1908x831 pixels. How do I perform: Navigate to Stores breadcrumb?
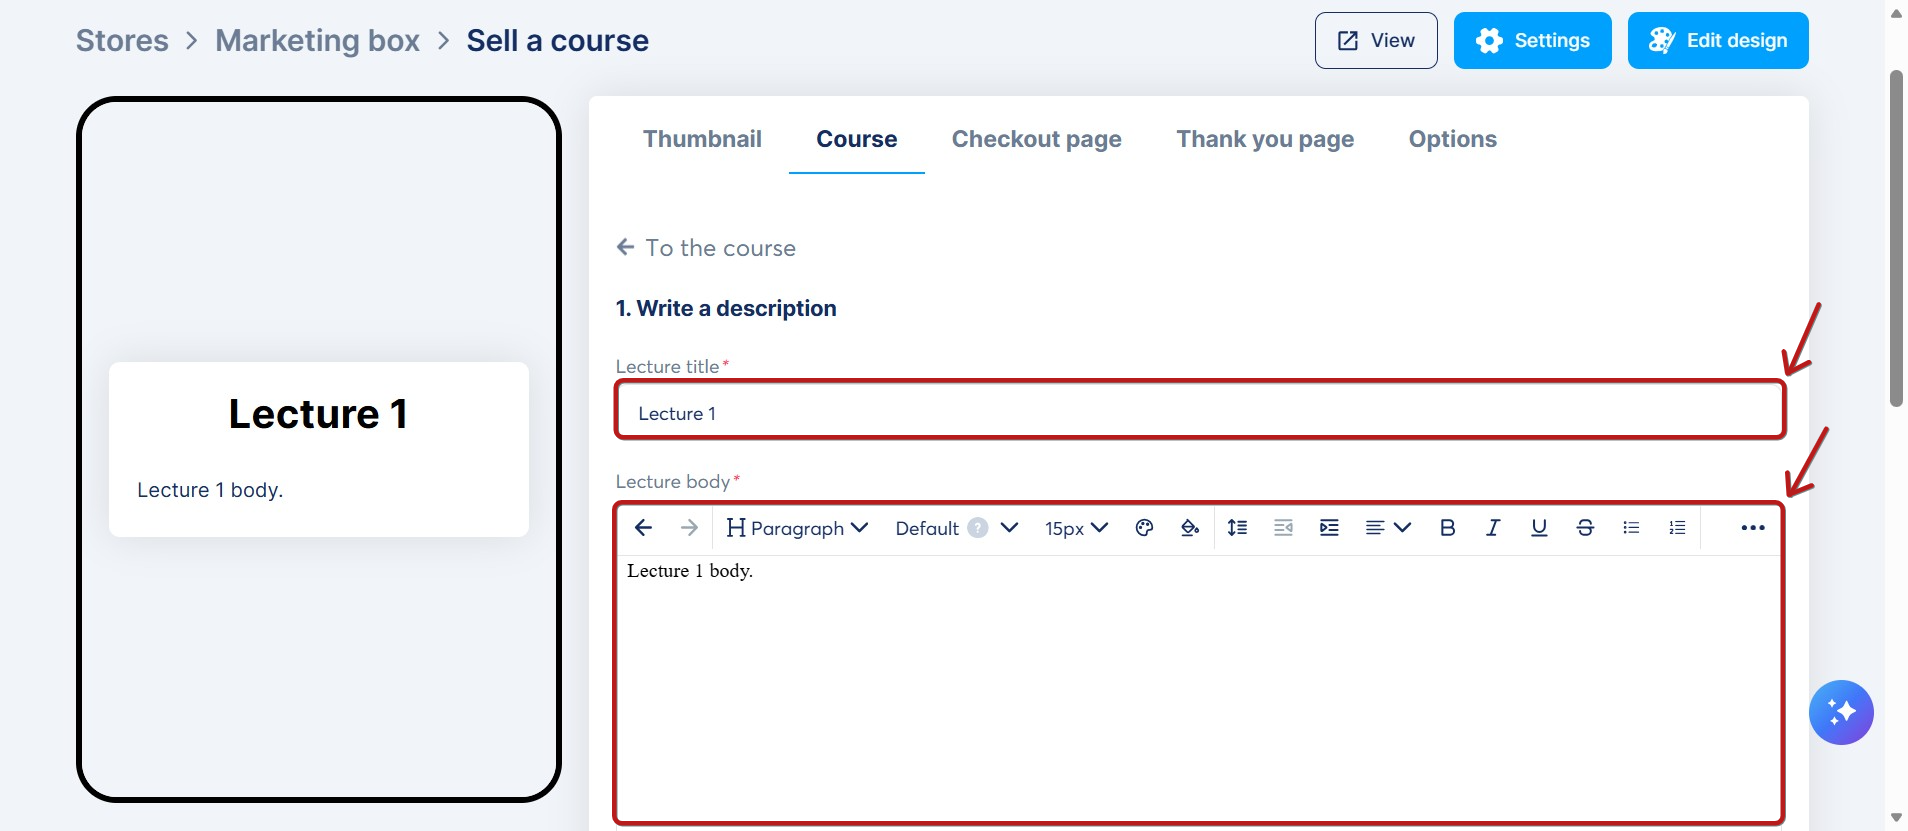pos(122,40)
